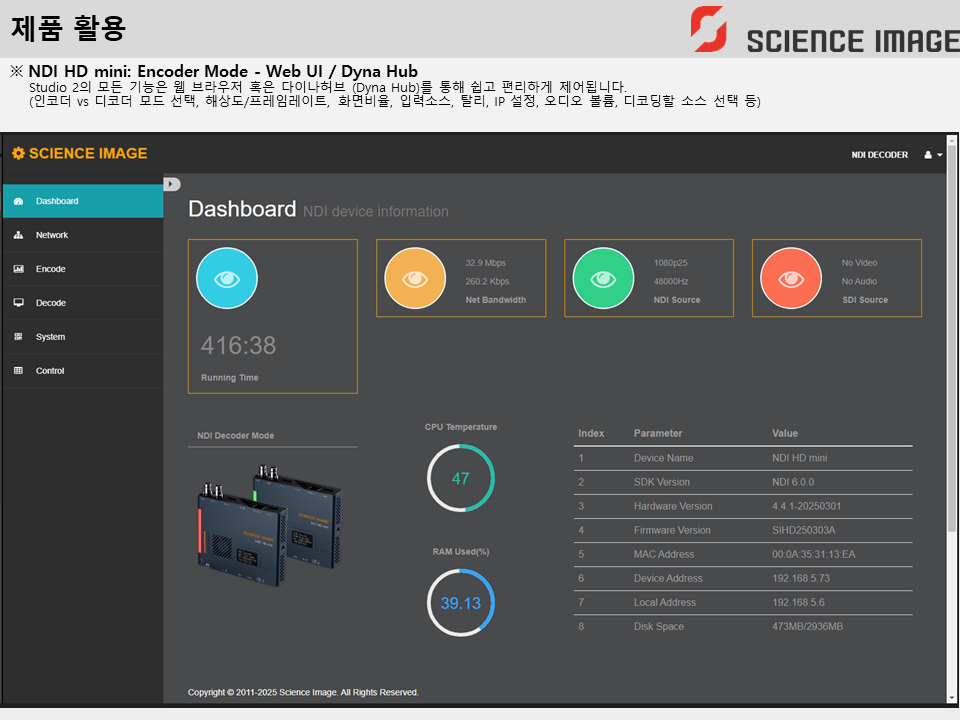Click the orange eye icon for Net Bandwidth
The width and height of the screenshot is (960, 720).
(x=415, y=279)
